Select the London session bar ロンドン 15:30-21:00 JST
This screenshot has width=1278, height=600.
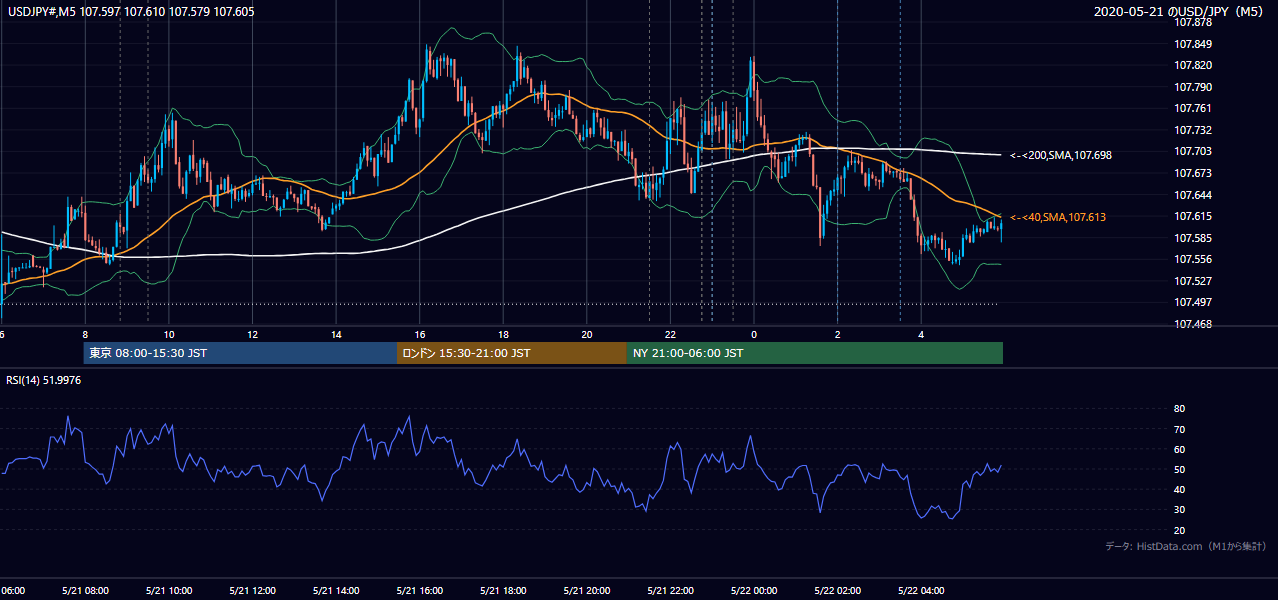coord(512,353)
